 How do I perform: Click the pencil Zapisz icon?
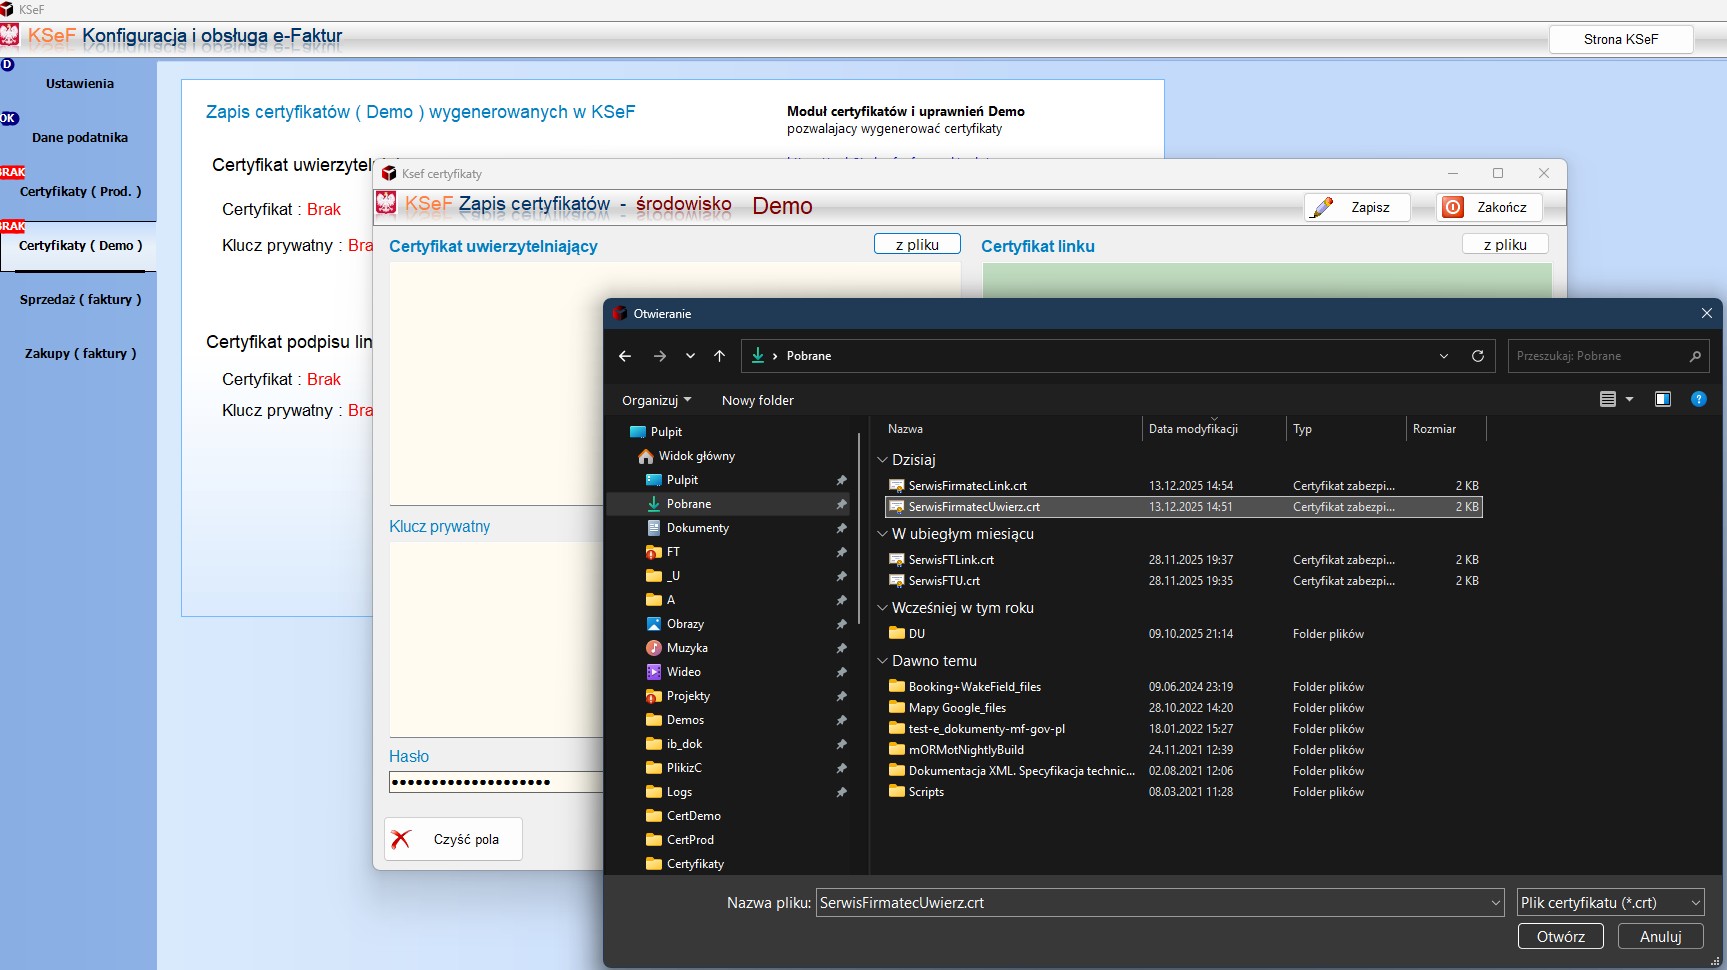tap(1323, 207)
